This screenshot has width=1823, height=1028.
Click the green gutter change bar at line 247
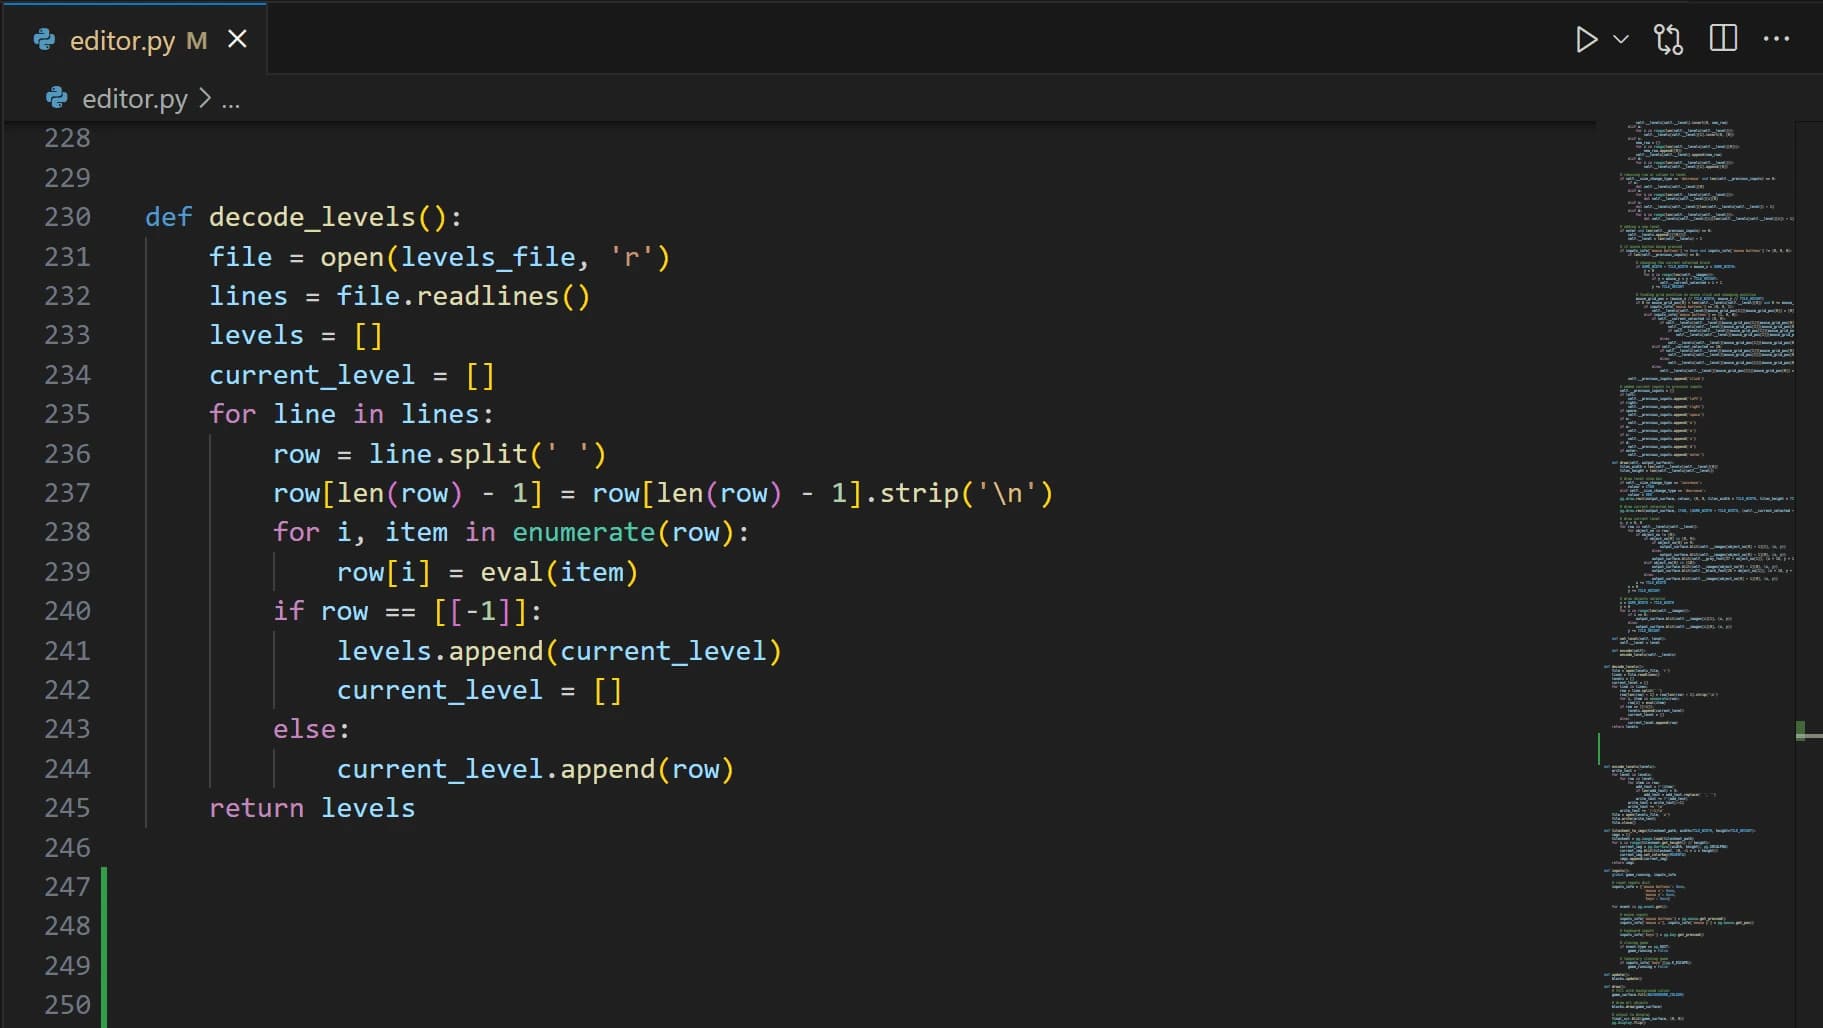(104, 887)
